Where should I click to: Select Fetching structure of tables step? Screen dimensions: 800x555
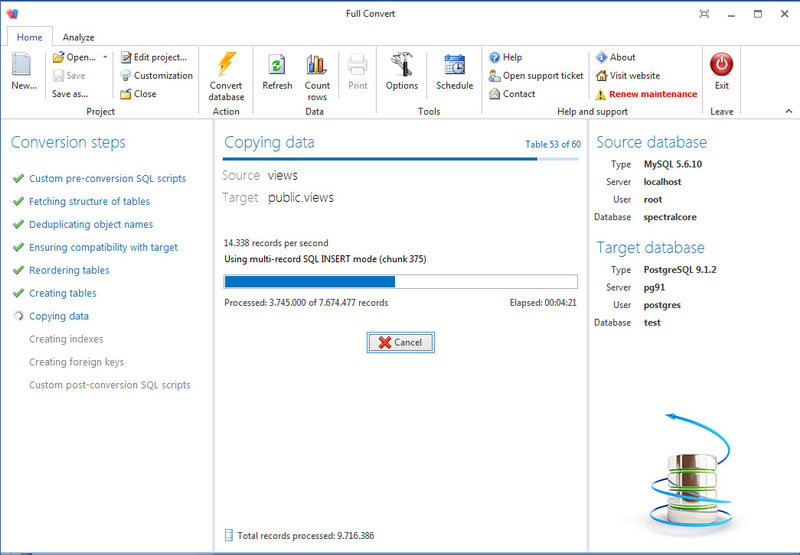pos(89,201)
